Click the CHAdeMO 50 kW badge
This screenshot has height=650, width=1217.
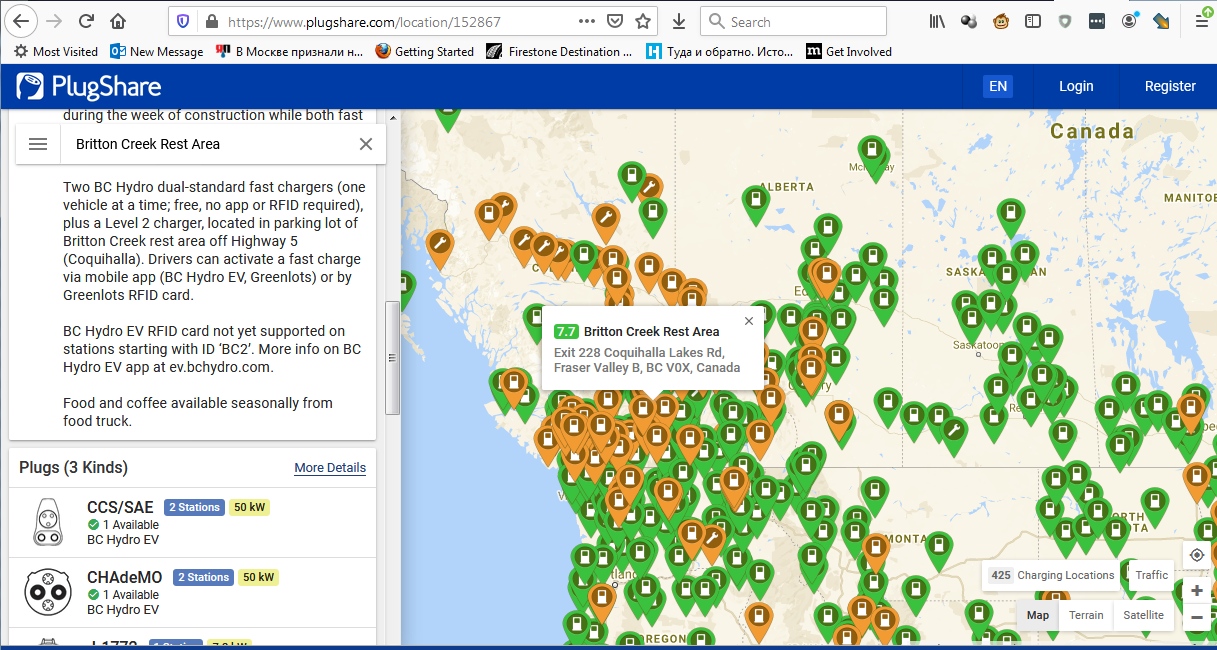259,577
